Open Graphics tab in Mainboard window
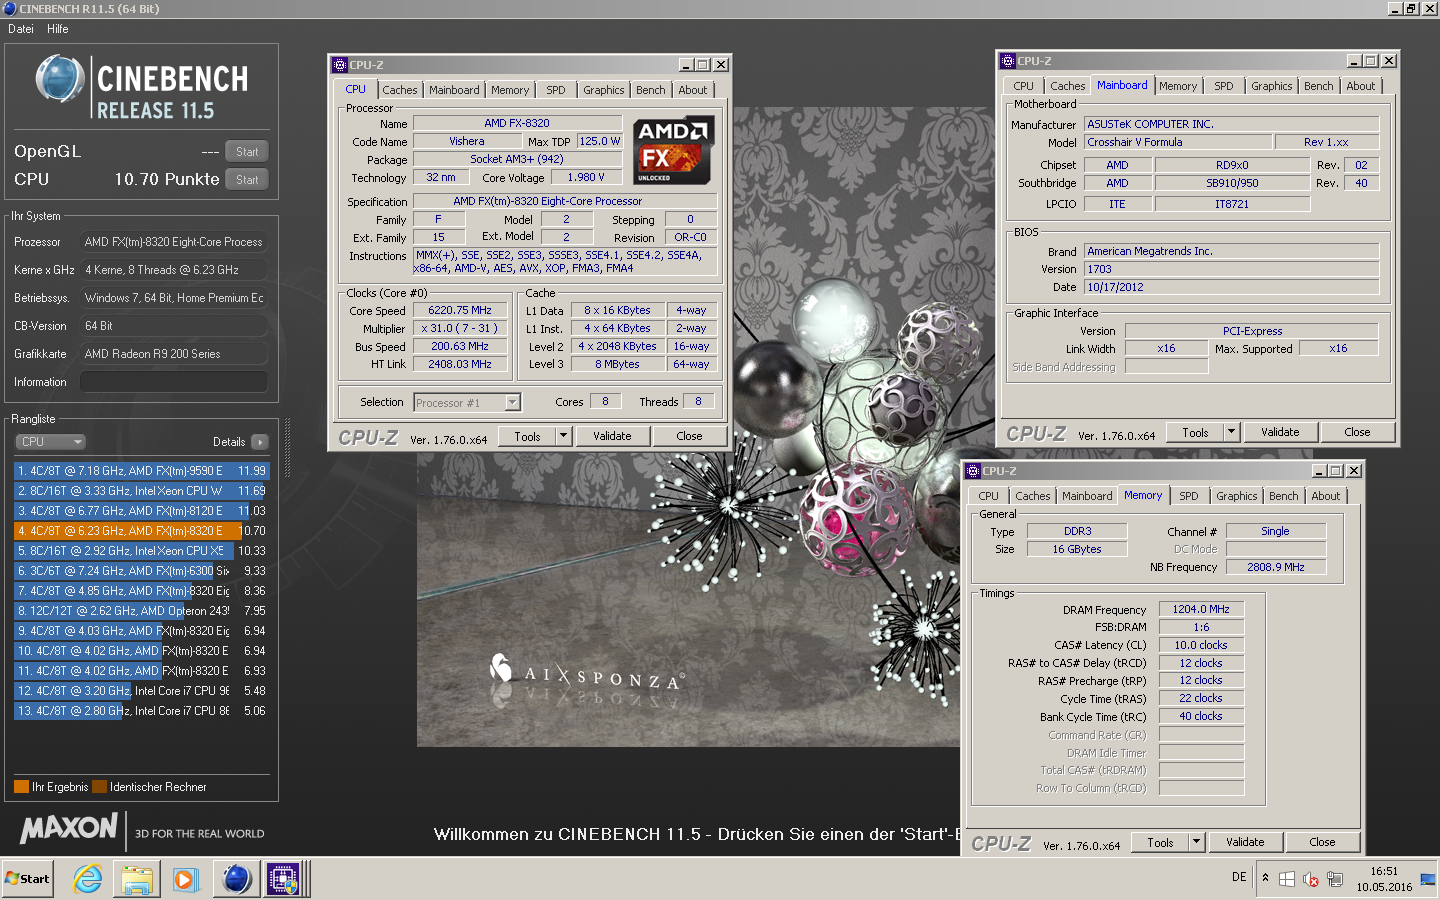The width and height of the screenshot is (1440, 900). click(1272, 86)
